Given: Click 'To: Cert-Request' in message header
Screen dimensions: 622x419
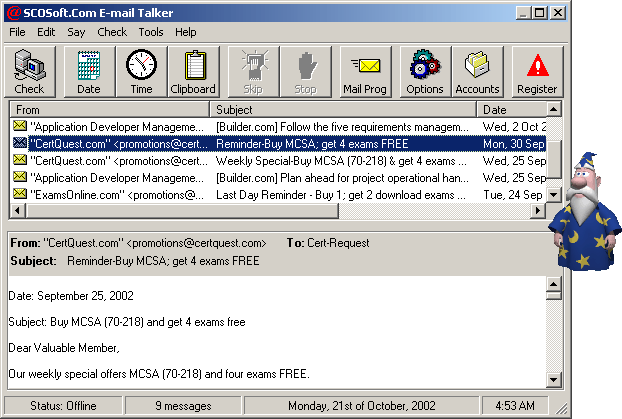Looking at the screenshot, I should pos(328,243).
